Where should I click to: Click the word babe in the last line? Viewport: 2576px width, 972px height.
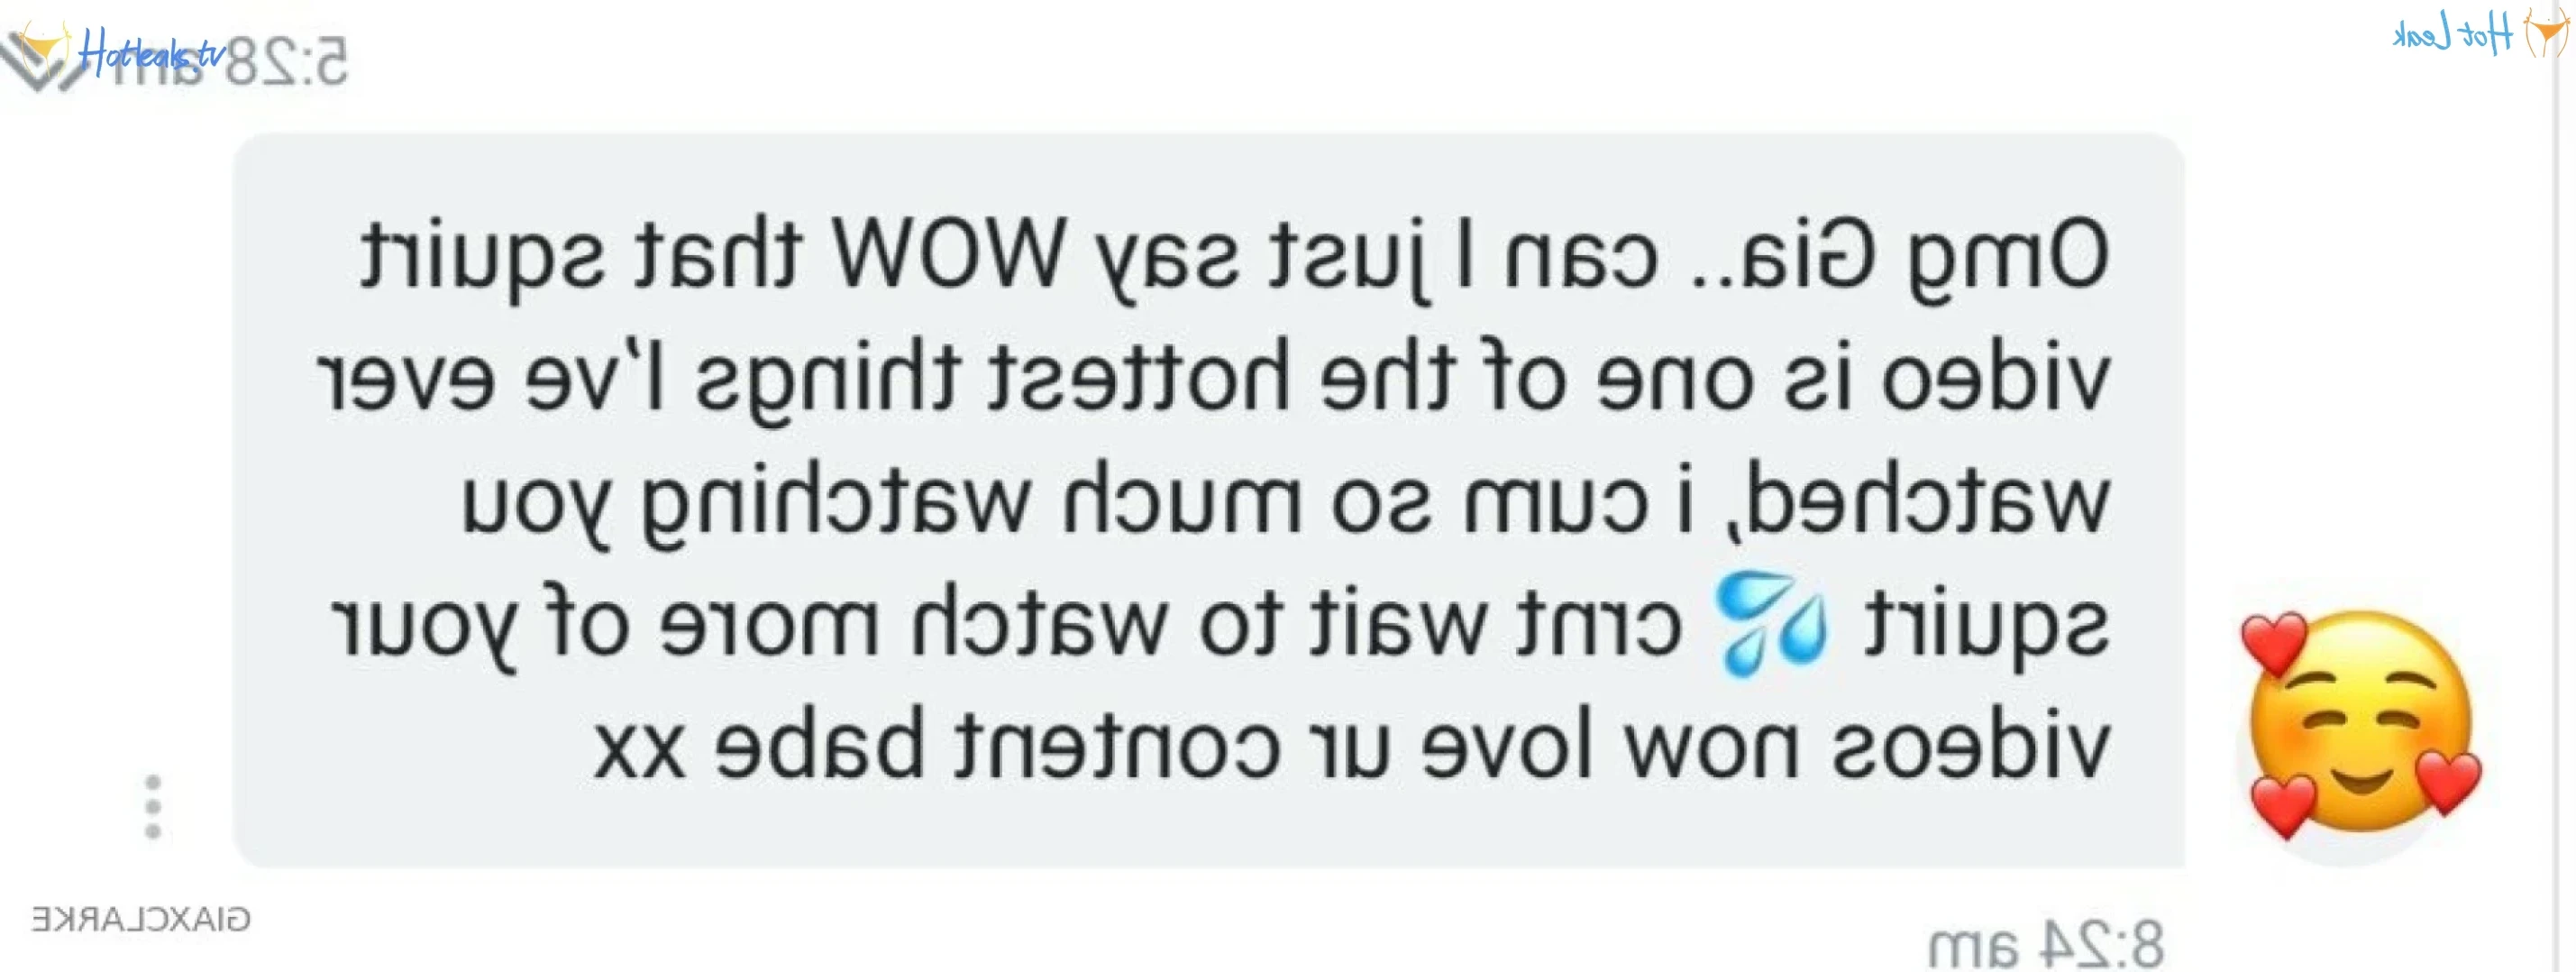[x=818, y=743]
